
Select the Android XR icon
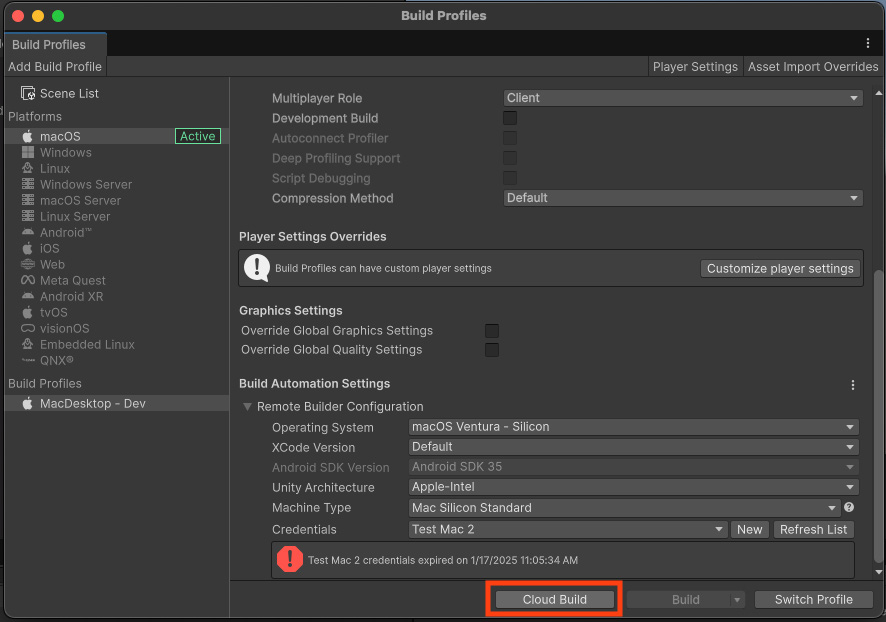pos(28,296)
